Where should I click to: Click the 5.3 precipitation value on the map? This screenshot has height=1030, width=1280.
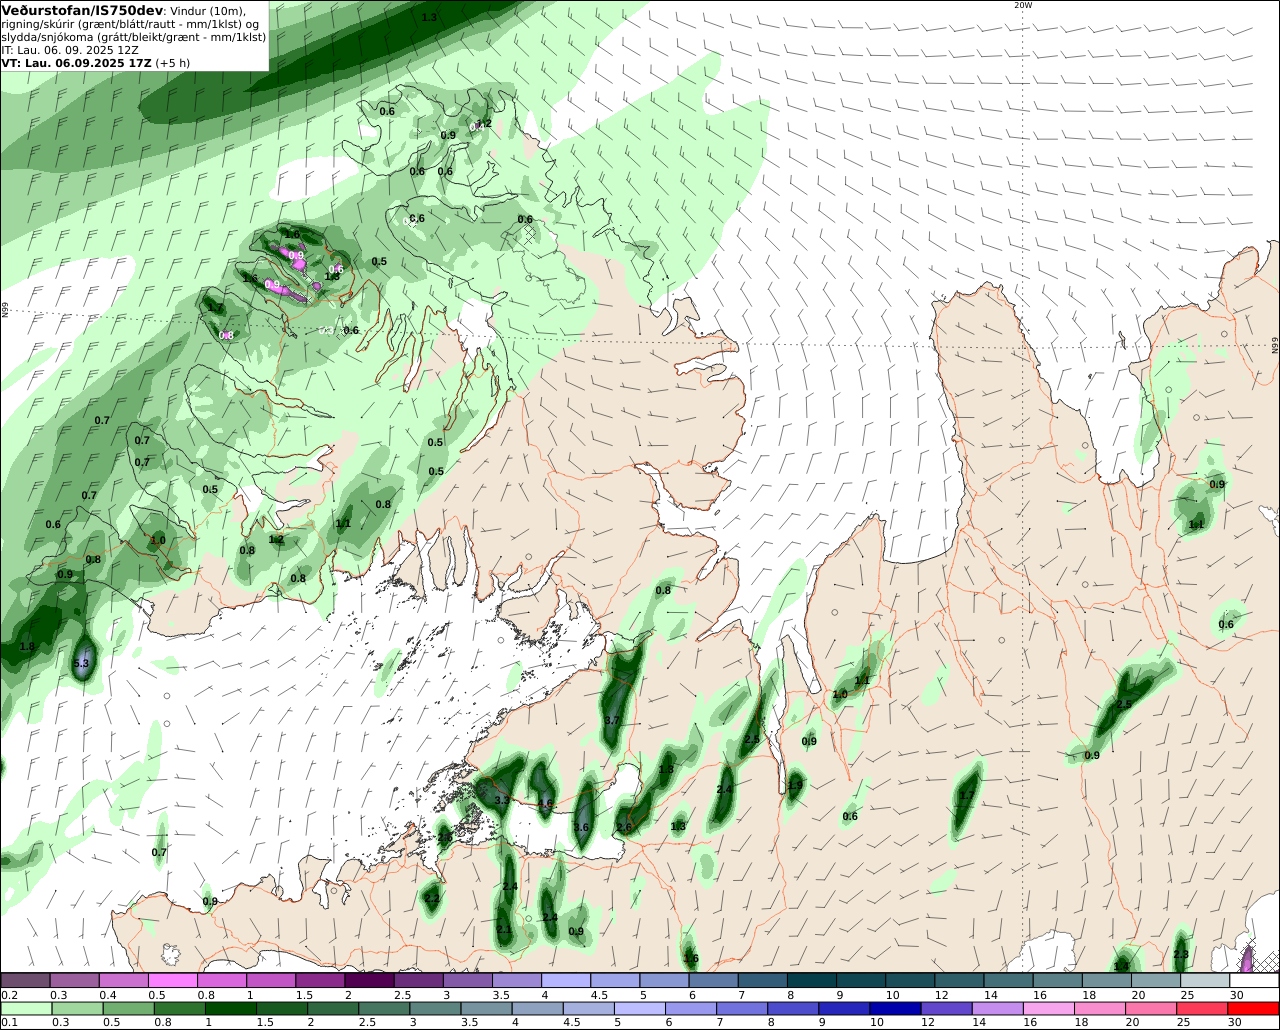(x=82, y=664)
